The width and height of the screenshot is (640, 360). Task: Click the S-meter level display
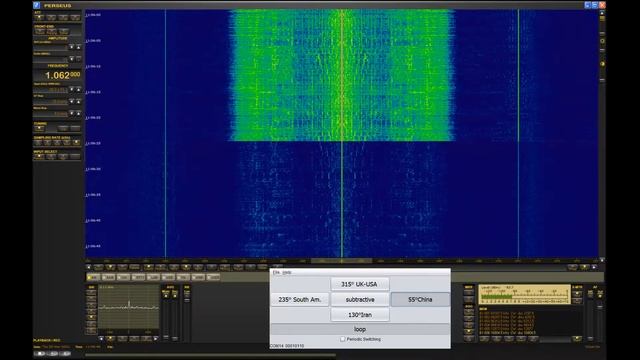click(x=524, y=295)
